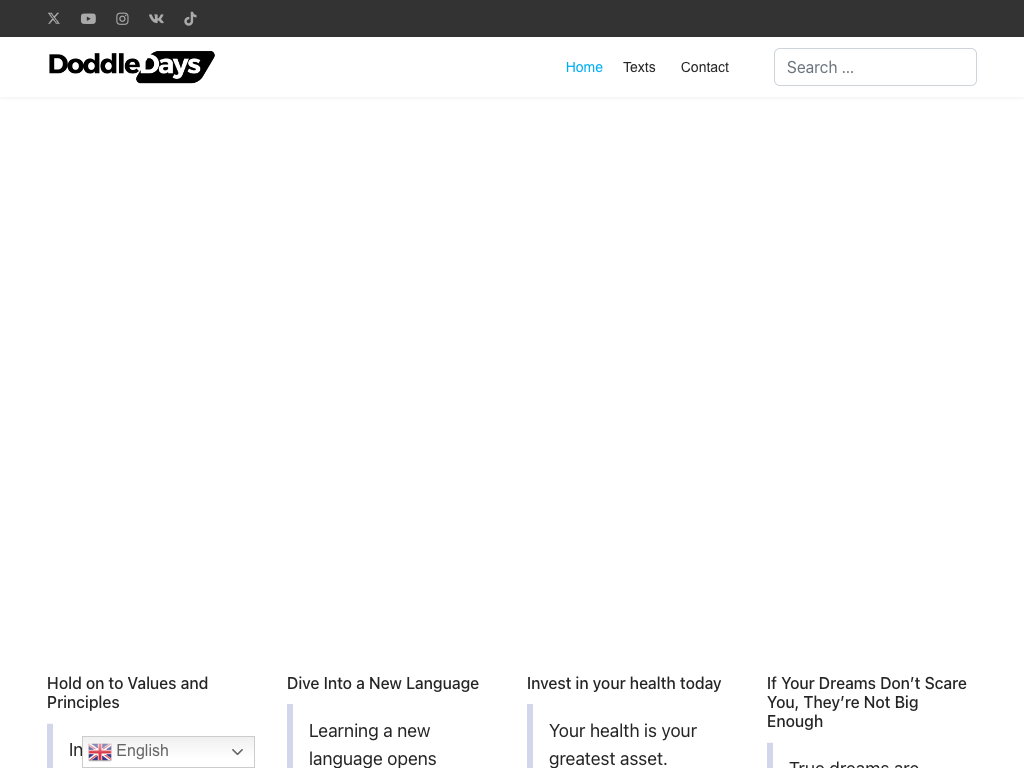The image size is (1024, 768).
Task: Open 'Dive Into a New Language' article
Action: click(383, 683)
